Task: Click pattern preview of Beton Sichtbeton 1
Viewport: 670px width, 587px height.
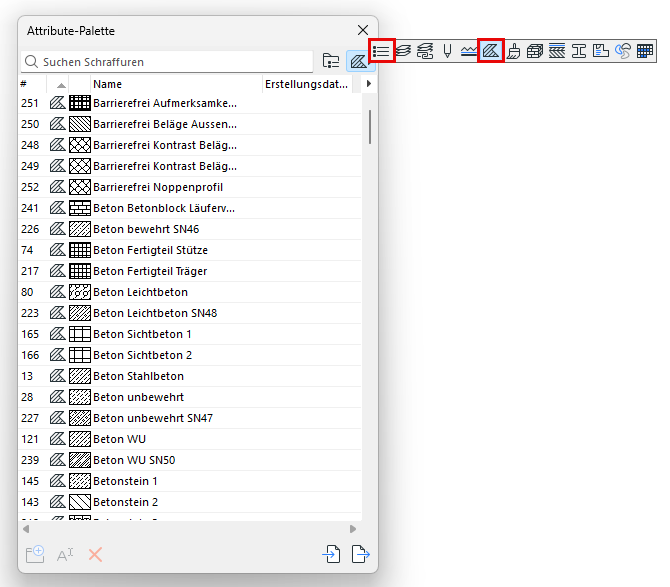Action: [80, 334]
